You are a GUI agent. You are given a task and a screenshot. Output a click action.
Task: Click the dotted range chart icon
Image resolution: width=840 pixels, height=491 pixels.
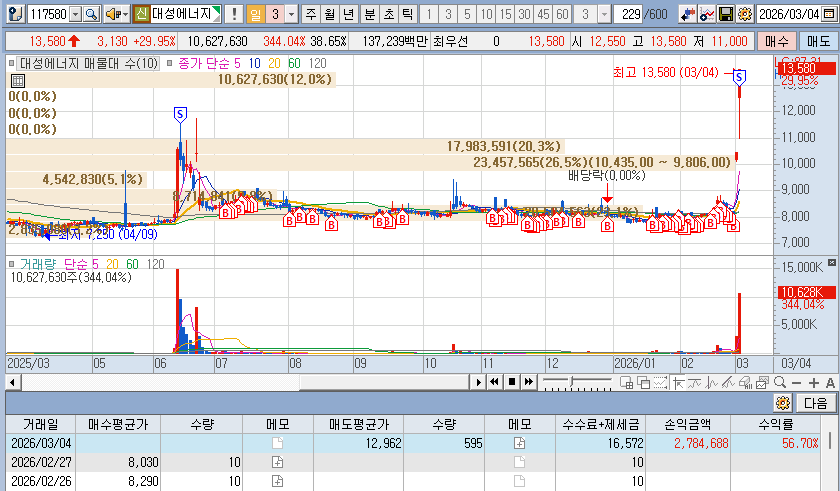point(660,382)
